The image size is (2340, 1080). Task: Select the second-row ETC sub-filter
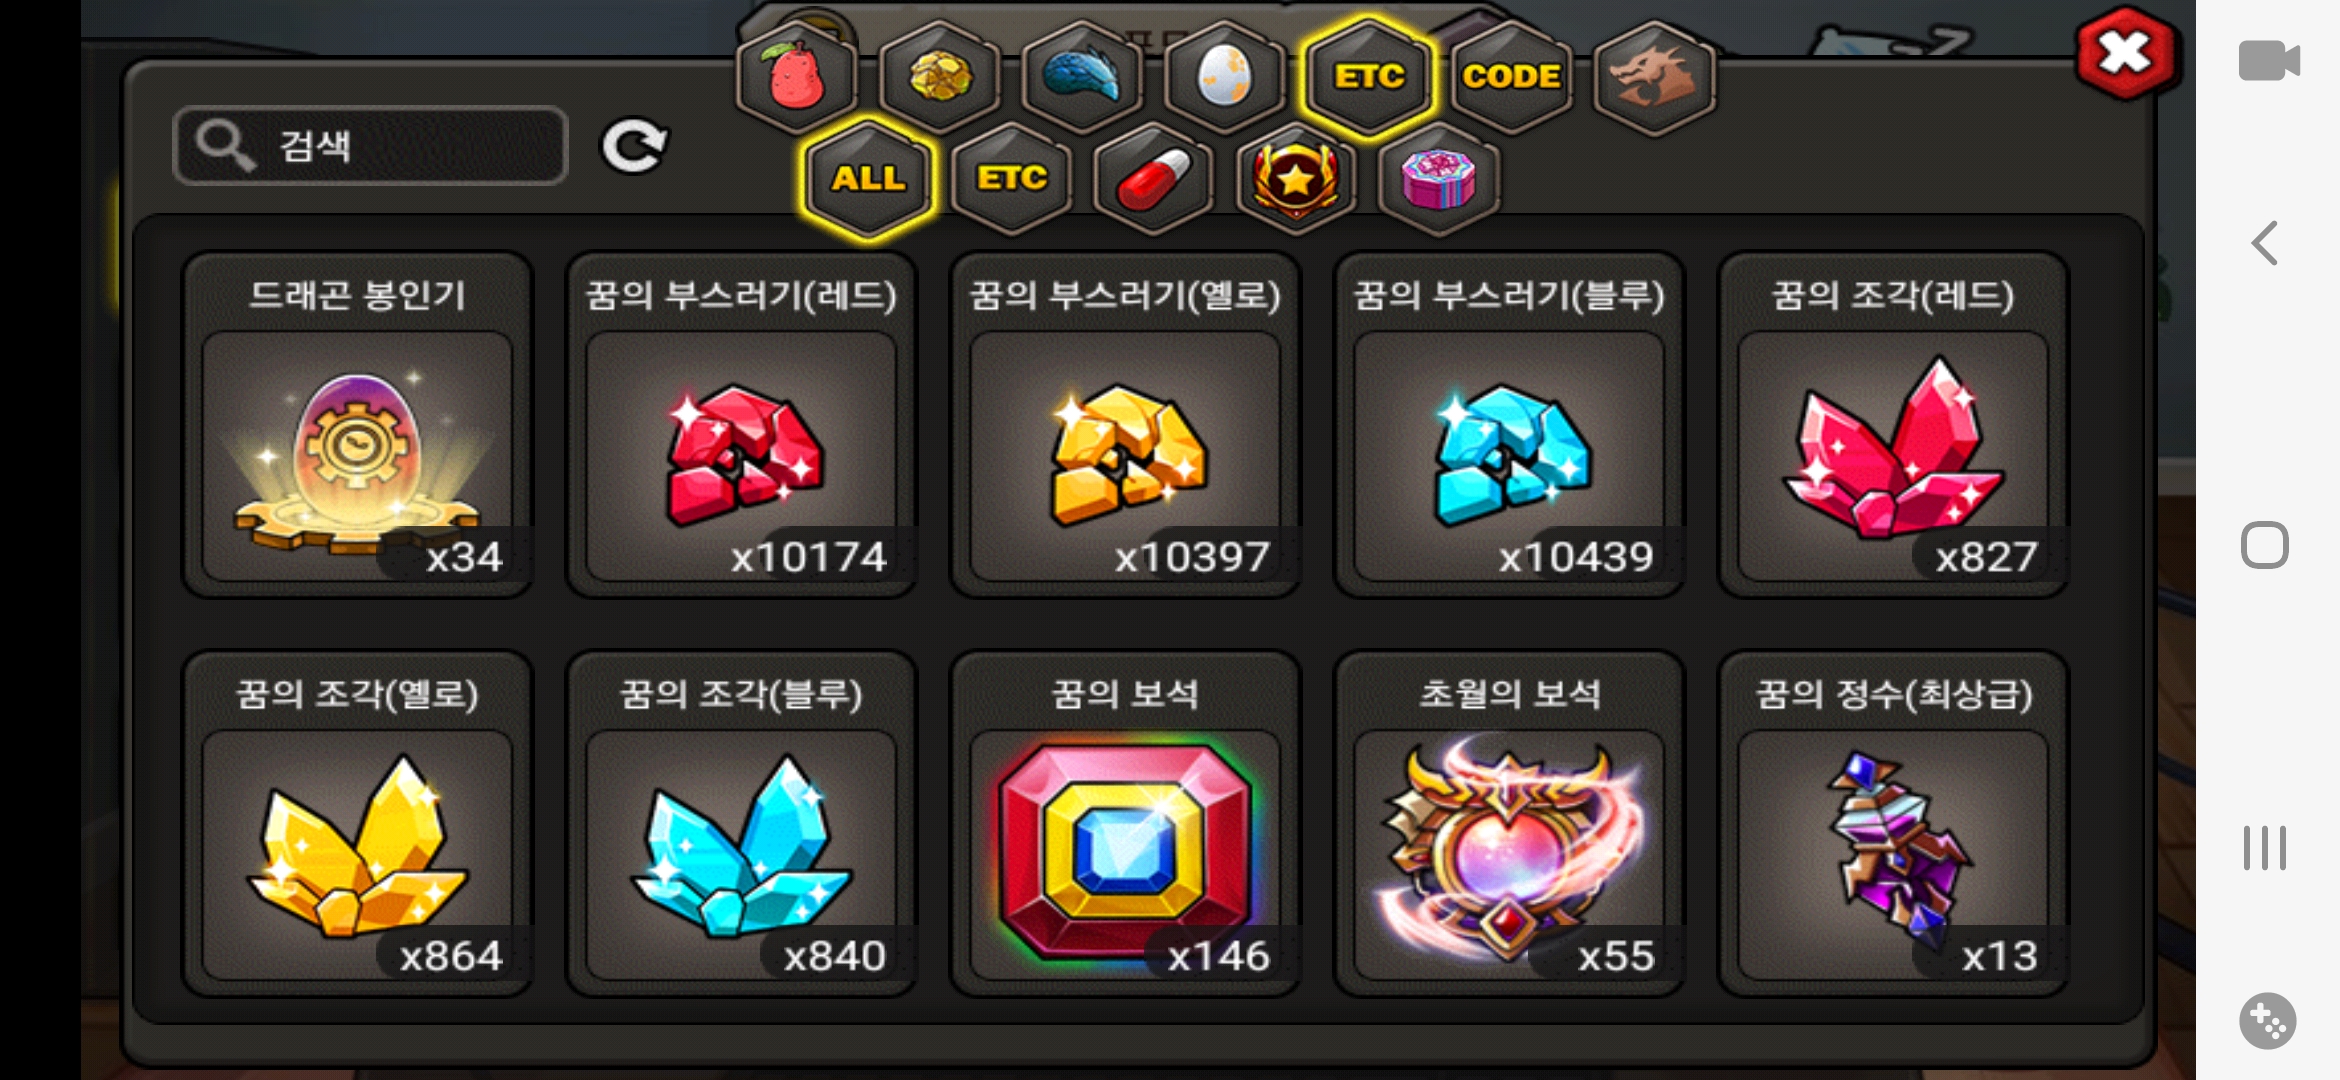pos(1011,179)
